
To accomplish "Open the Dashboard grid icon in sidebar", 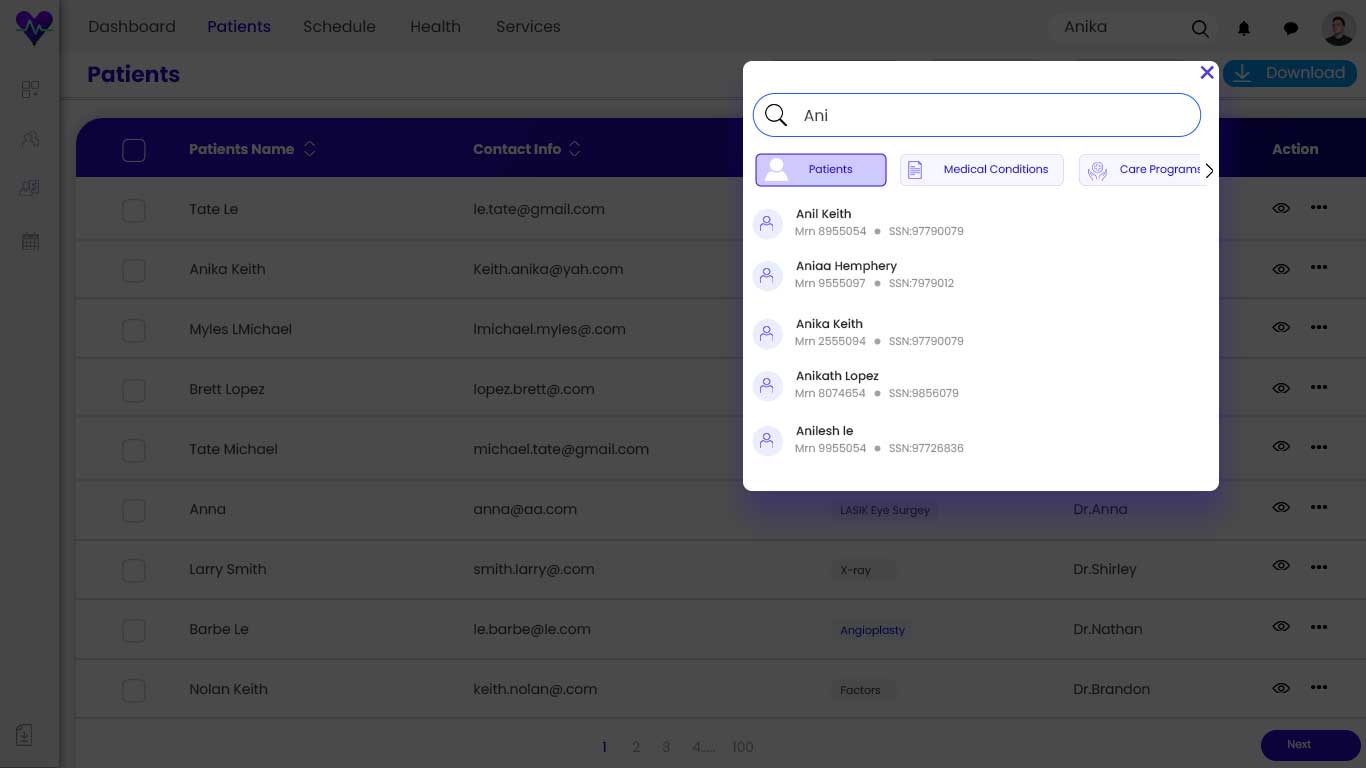I will [30, 89].
